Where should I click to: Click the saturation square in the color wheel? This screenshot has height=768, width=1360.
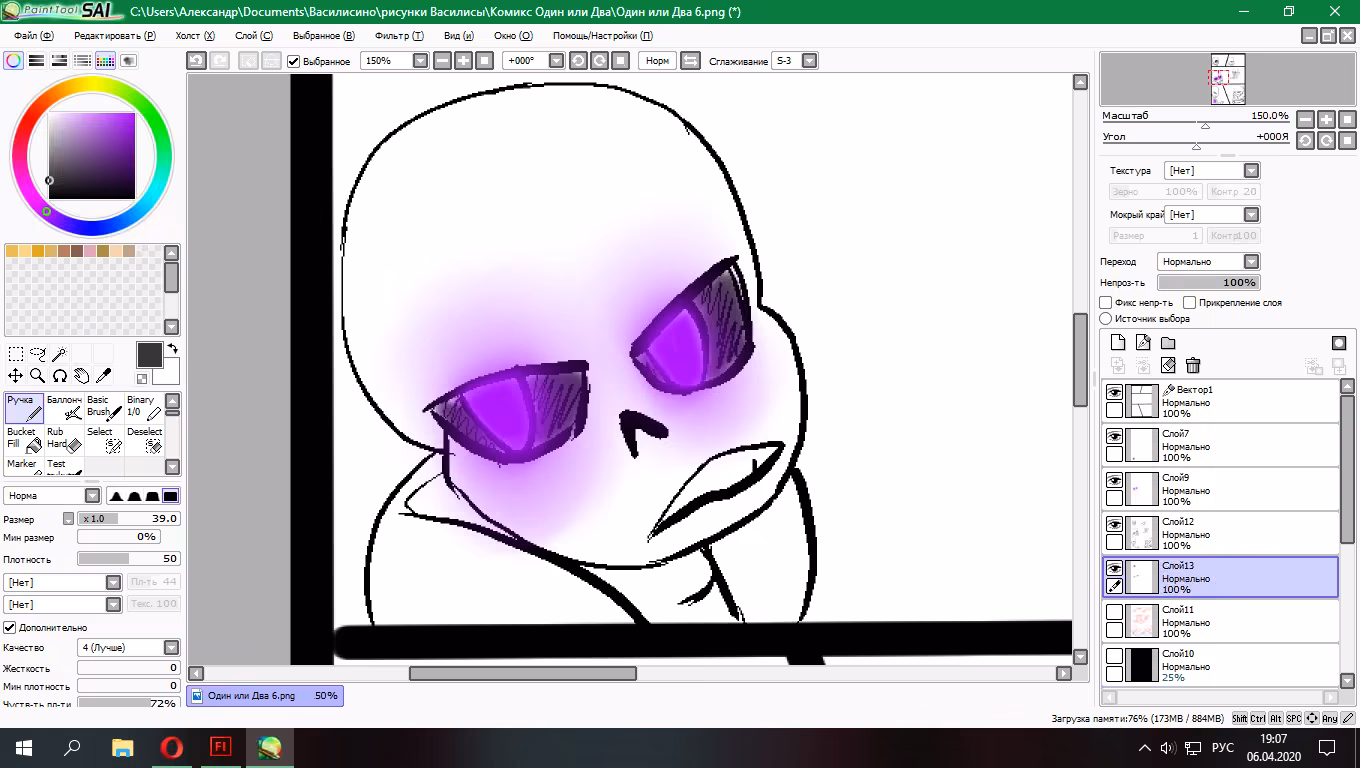[x=91, y=156]
